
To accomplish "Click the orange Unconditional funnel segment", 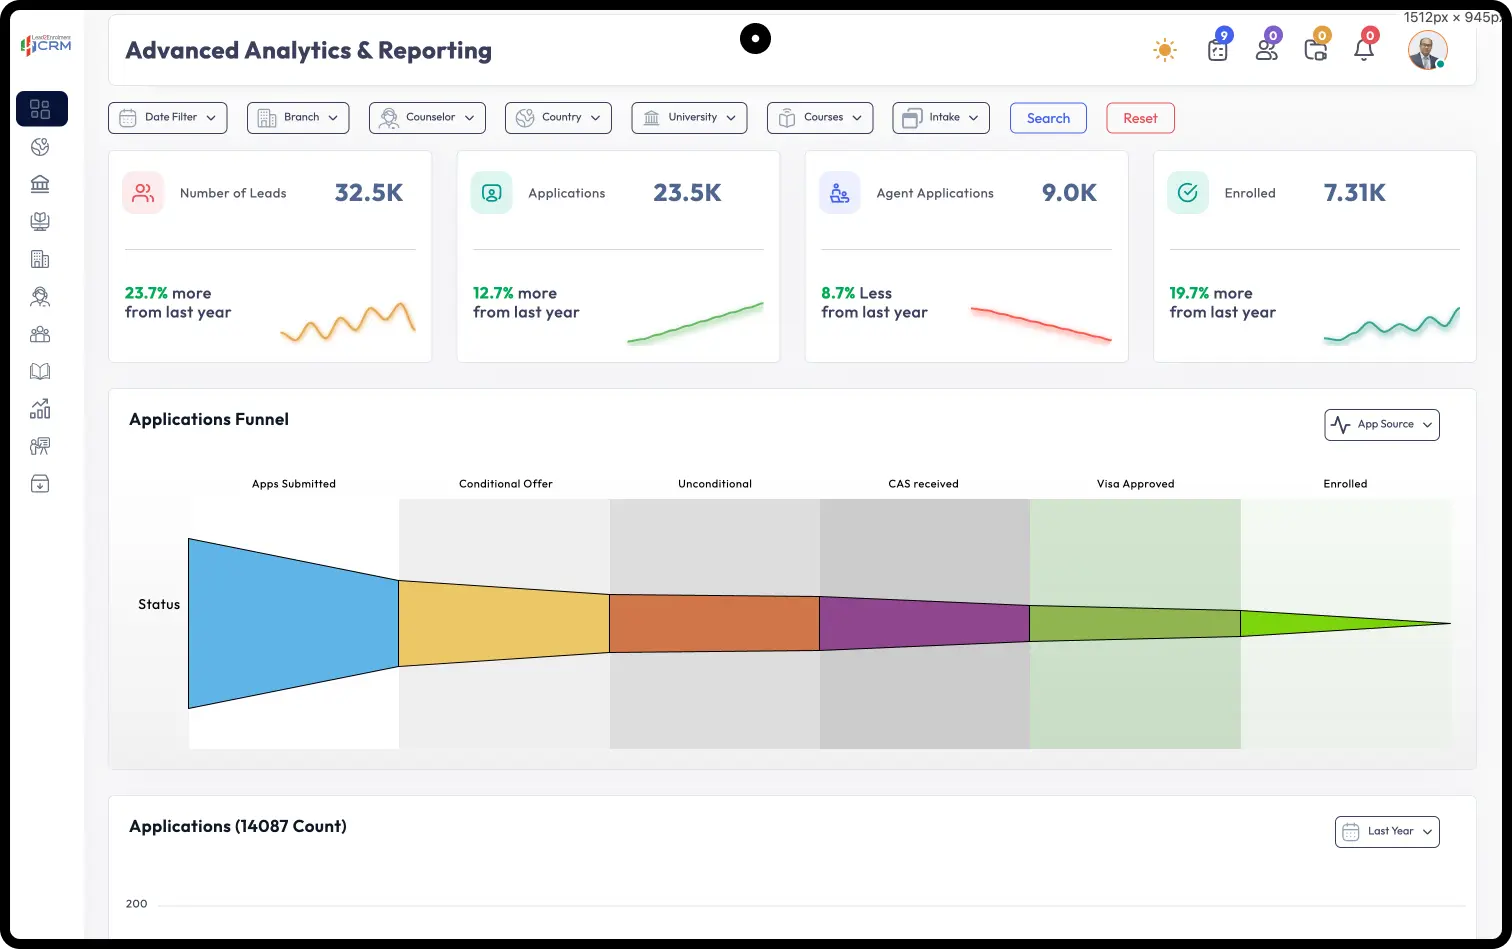I will click(714, 624).
